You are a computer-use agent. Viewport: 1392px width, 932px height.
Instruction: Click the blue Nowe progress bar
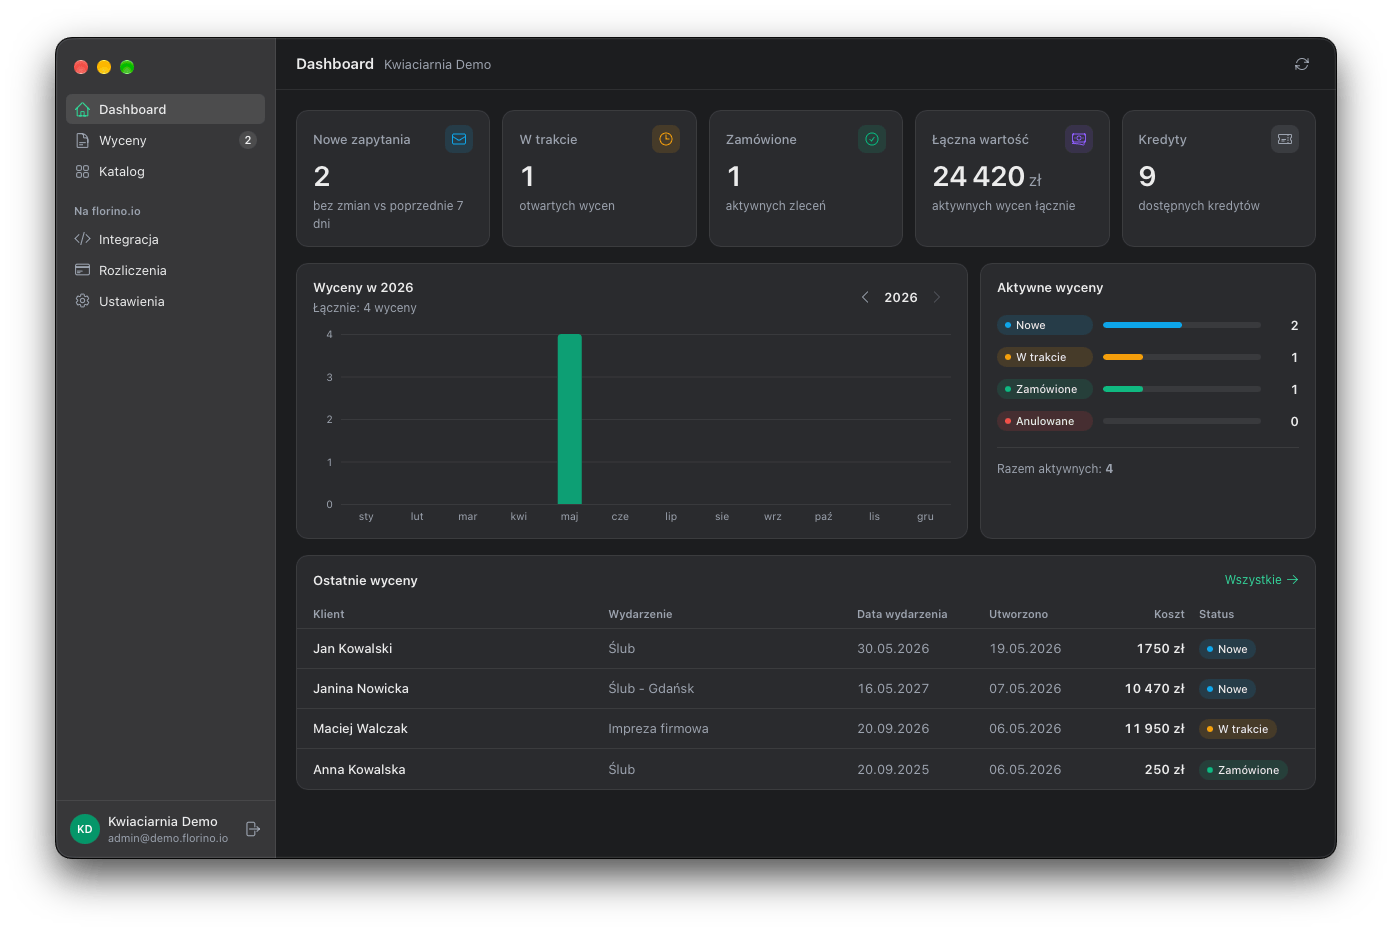pyautogui.click(x=1142, y=325)
